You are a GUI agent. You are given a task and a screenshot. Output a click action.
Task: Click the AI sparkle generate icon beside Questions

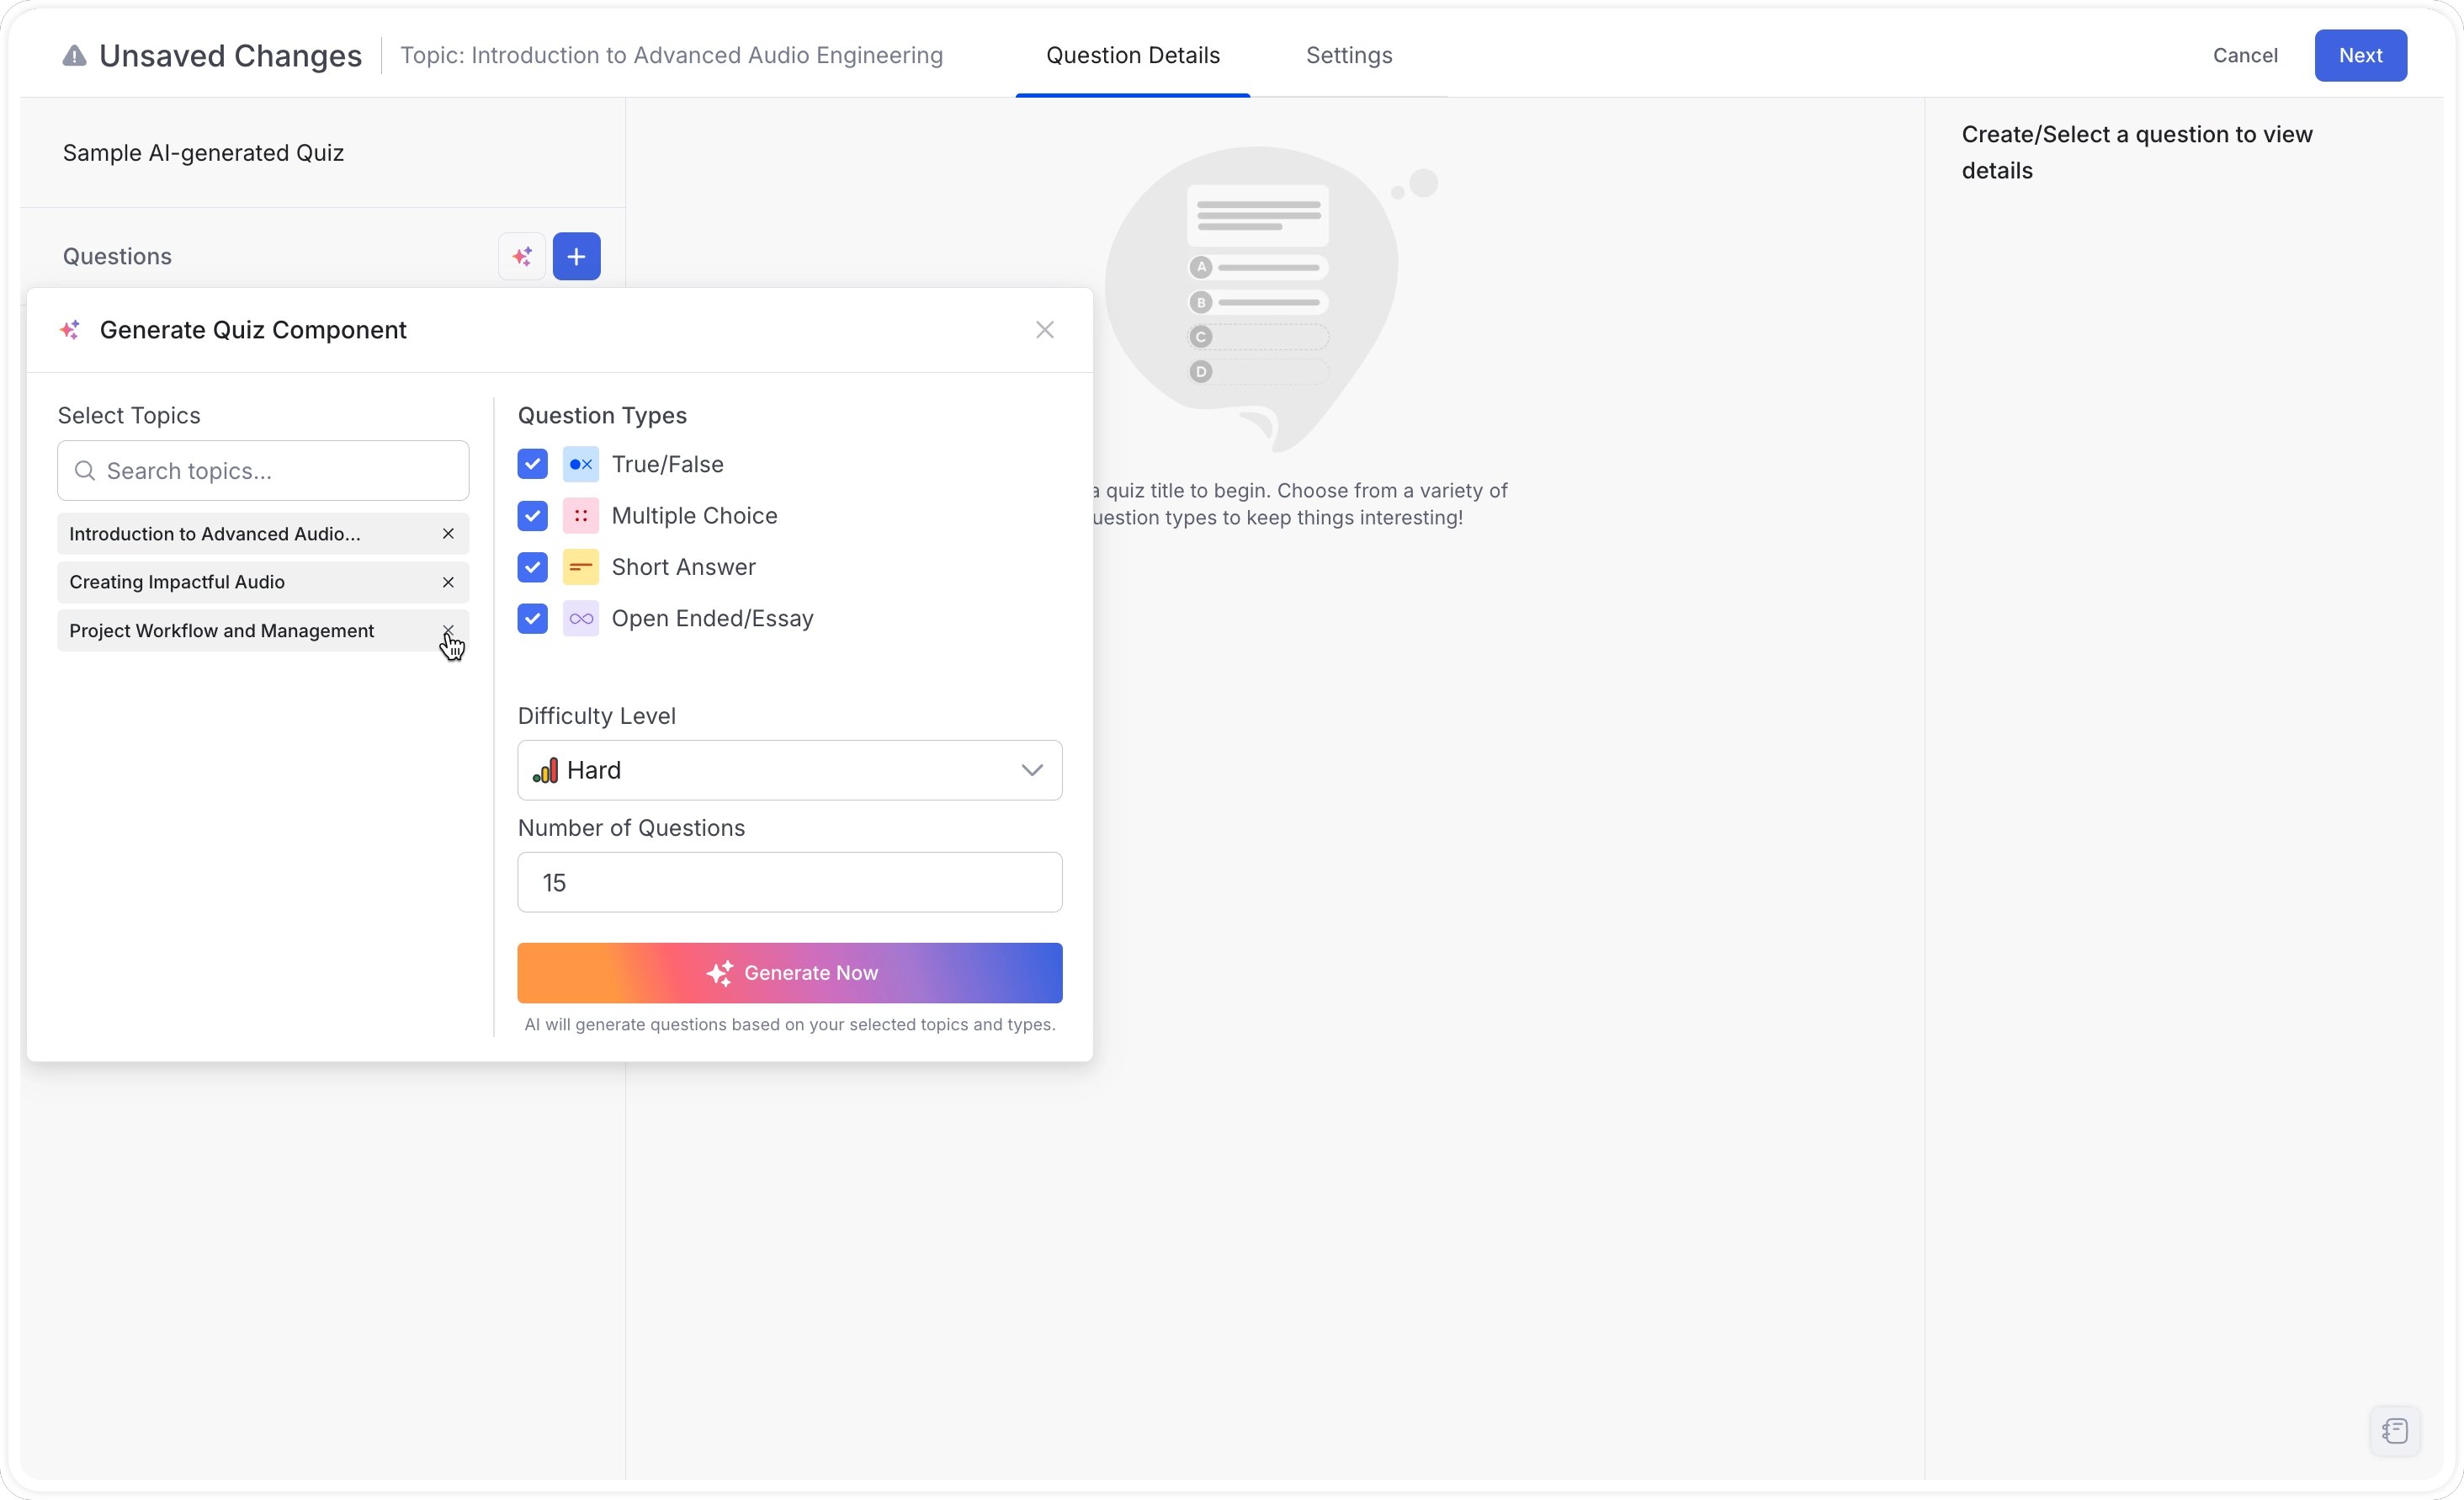pos(522,257)
